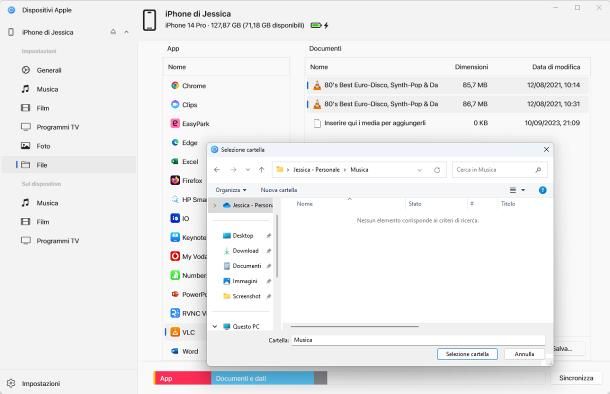Image resolution: width=610 pixels, height=394 pixels.
Task: Click the horizontal scrollbar in folder dialog
Action: (x=354, y=326)
